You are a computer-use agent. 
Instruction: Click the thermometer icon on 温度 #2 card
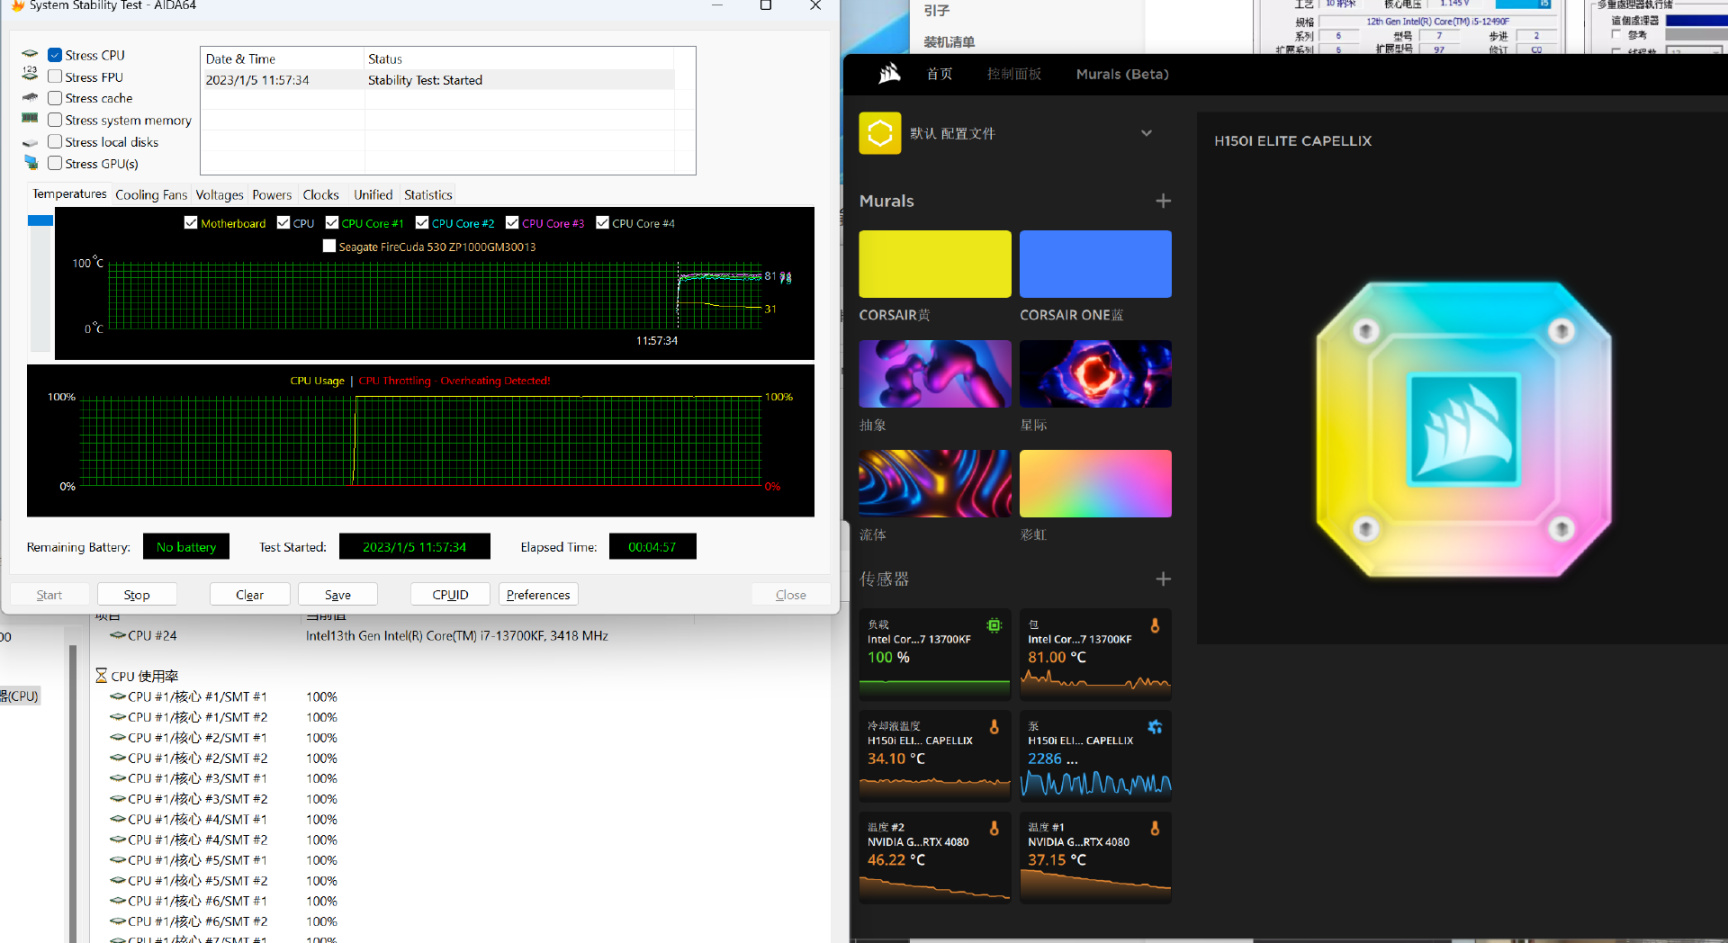click(x=994, y=828)
